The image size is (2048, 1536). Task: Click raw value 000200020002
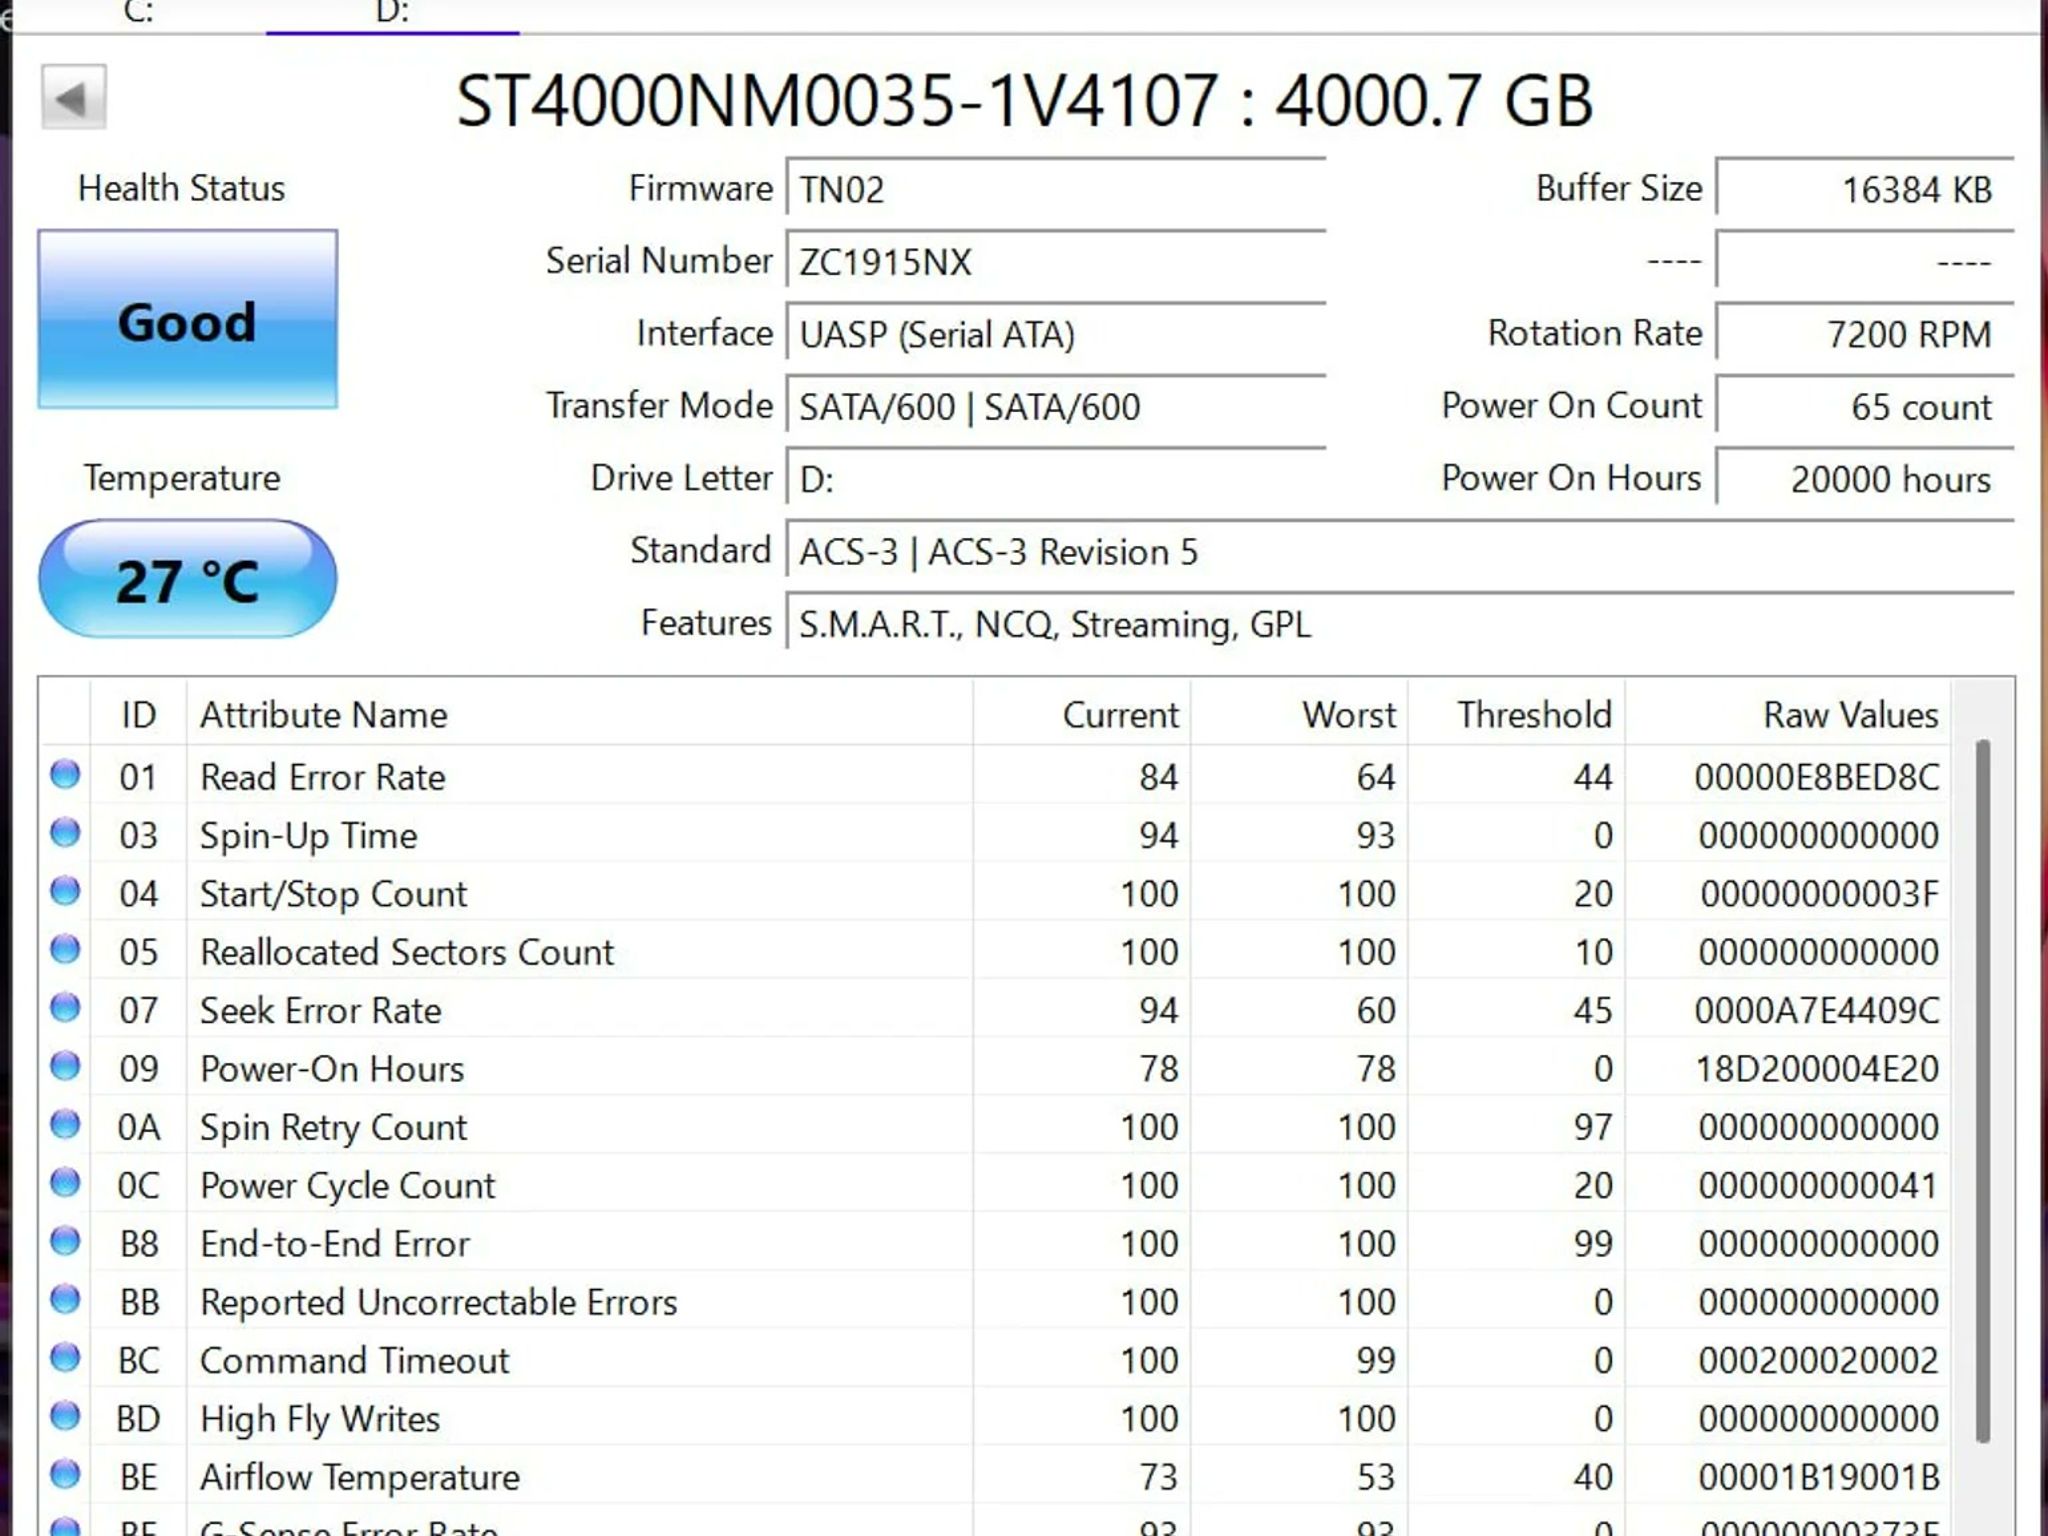pyautogui.click(x=1818, y=1360)
